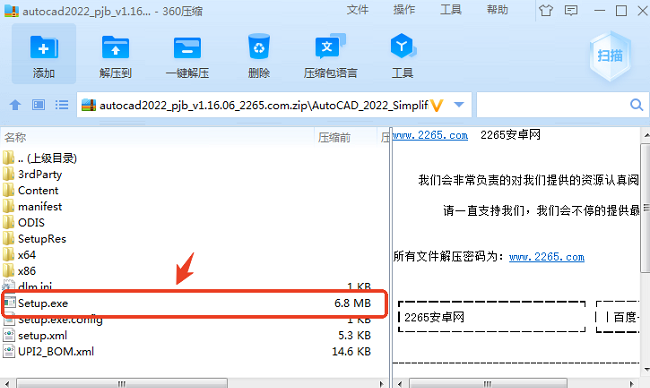This screenshot has height=388, width=650.
Task: Click the 解压到 (Extract to) icon
Action: click(115, 47)
